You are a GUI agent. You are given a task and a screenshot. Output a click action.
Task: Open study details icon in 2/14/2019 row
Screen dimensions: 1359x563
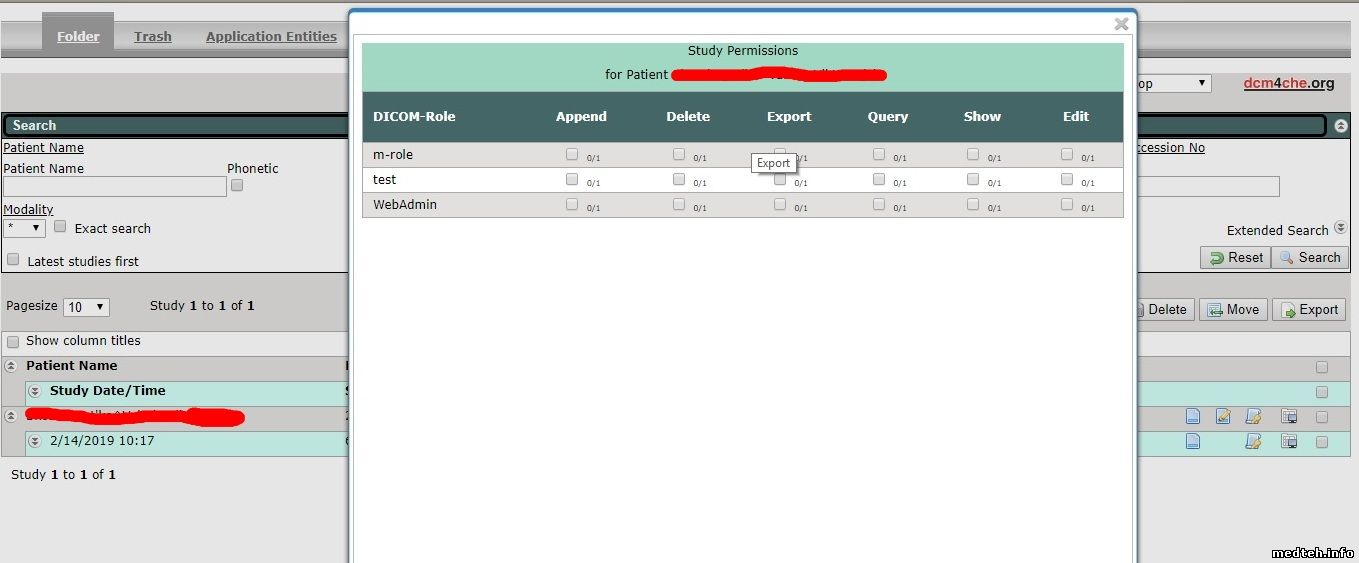click(x=1192, y=441)
